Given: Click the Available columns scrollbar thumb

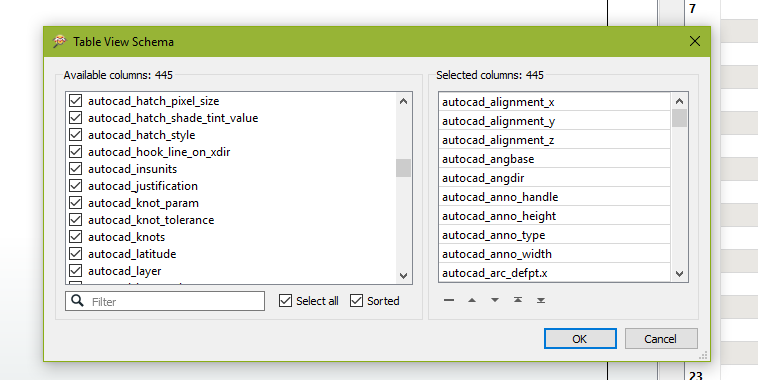Looking at the screenshot, I should tap(403, 168).
